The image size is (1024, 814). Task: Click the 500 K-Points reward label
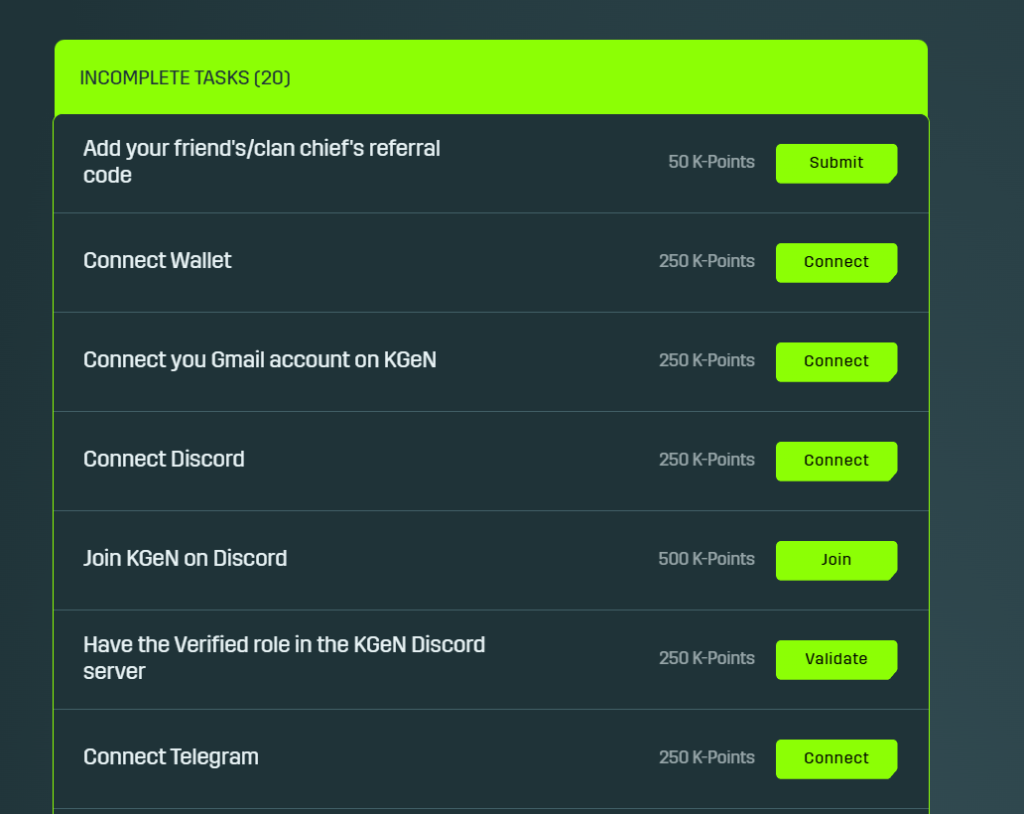[x=707, y=559]
